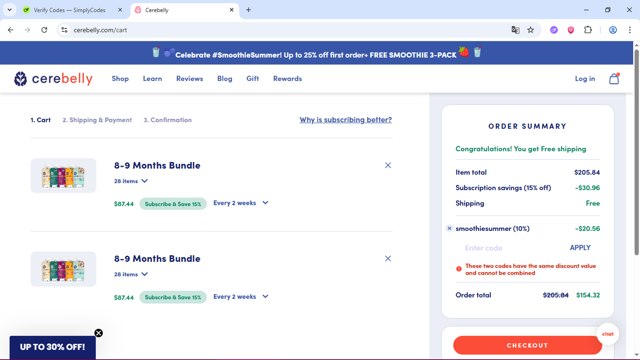Go back in browser history

tap(11, 30)
